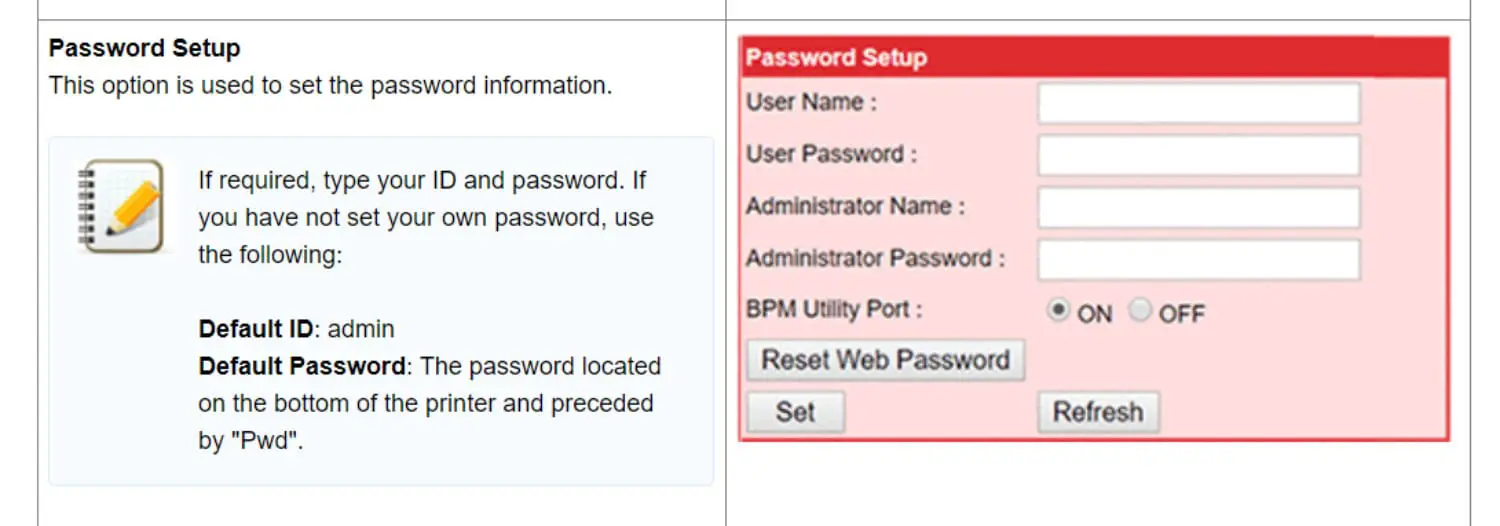The image size is (1500, 526).
Task: Click the BPM Utility Port label
Action: coord(834,310)
